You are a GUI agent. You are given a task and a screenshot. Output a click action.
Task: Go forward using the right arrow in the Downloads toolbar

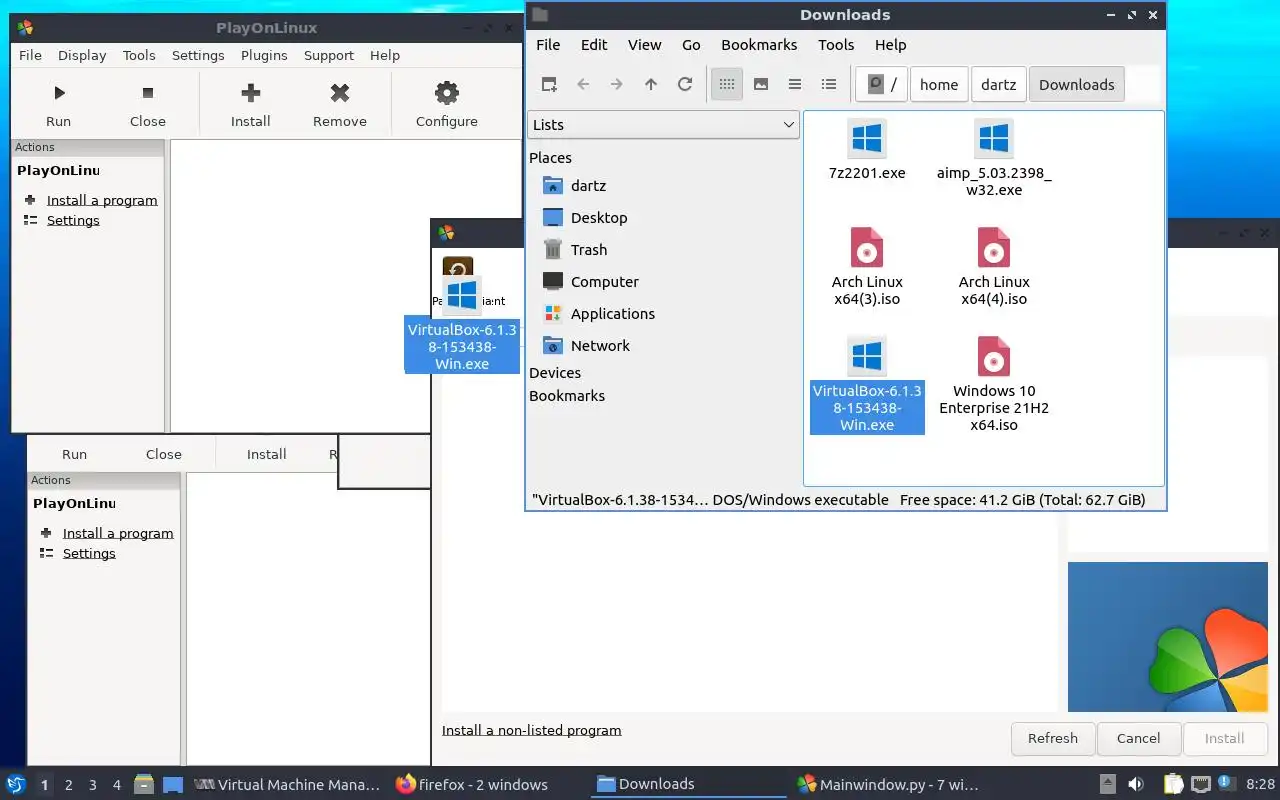[617, 84]
